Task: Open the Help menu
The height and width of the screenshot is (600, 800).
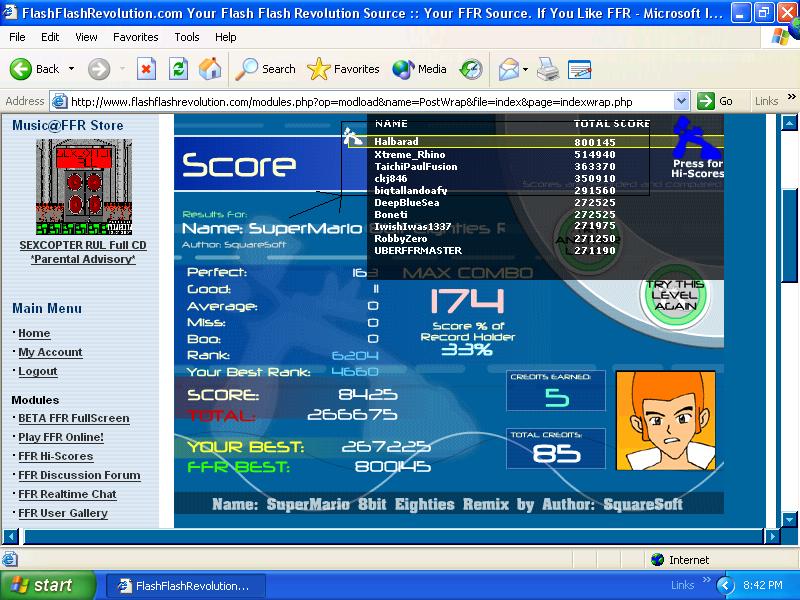Action: pyautogui.click(x=226, y=37)
